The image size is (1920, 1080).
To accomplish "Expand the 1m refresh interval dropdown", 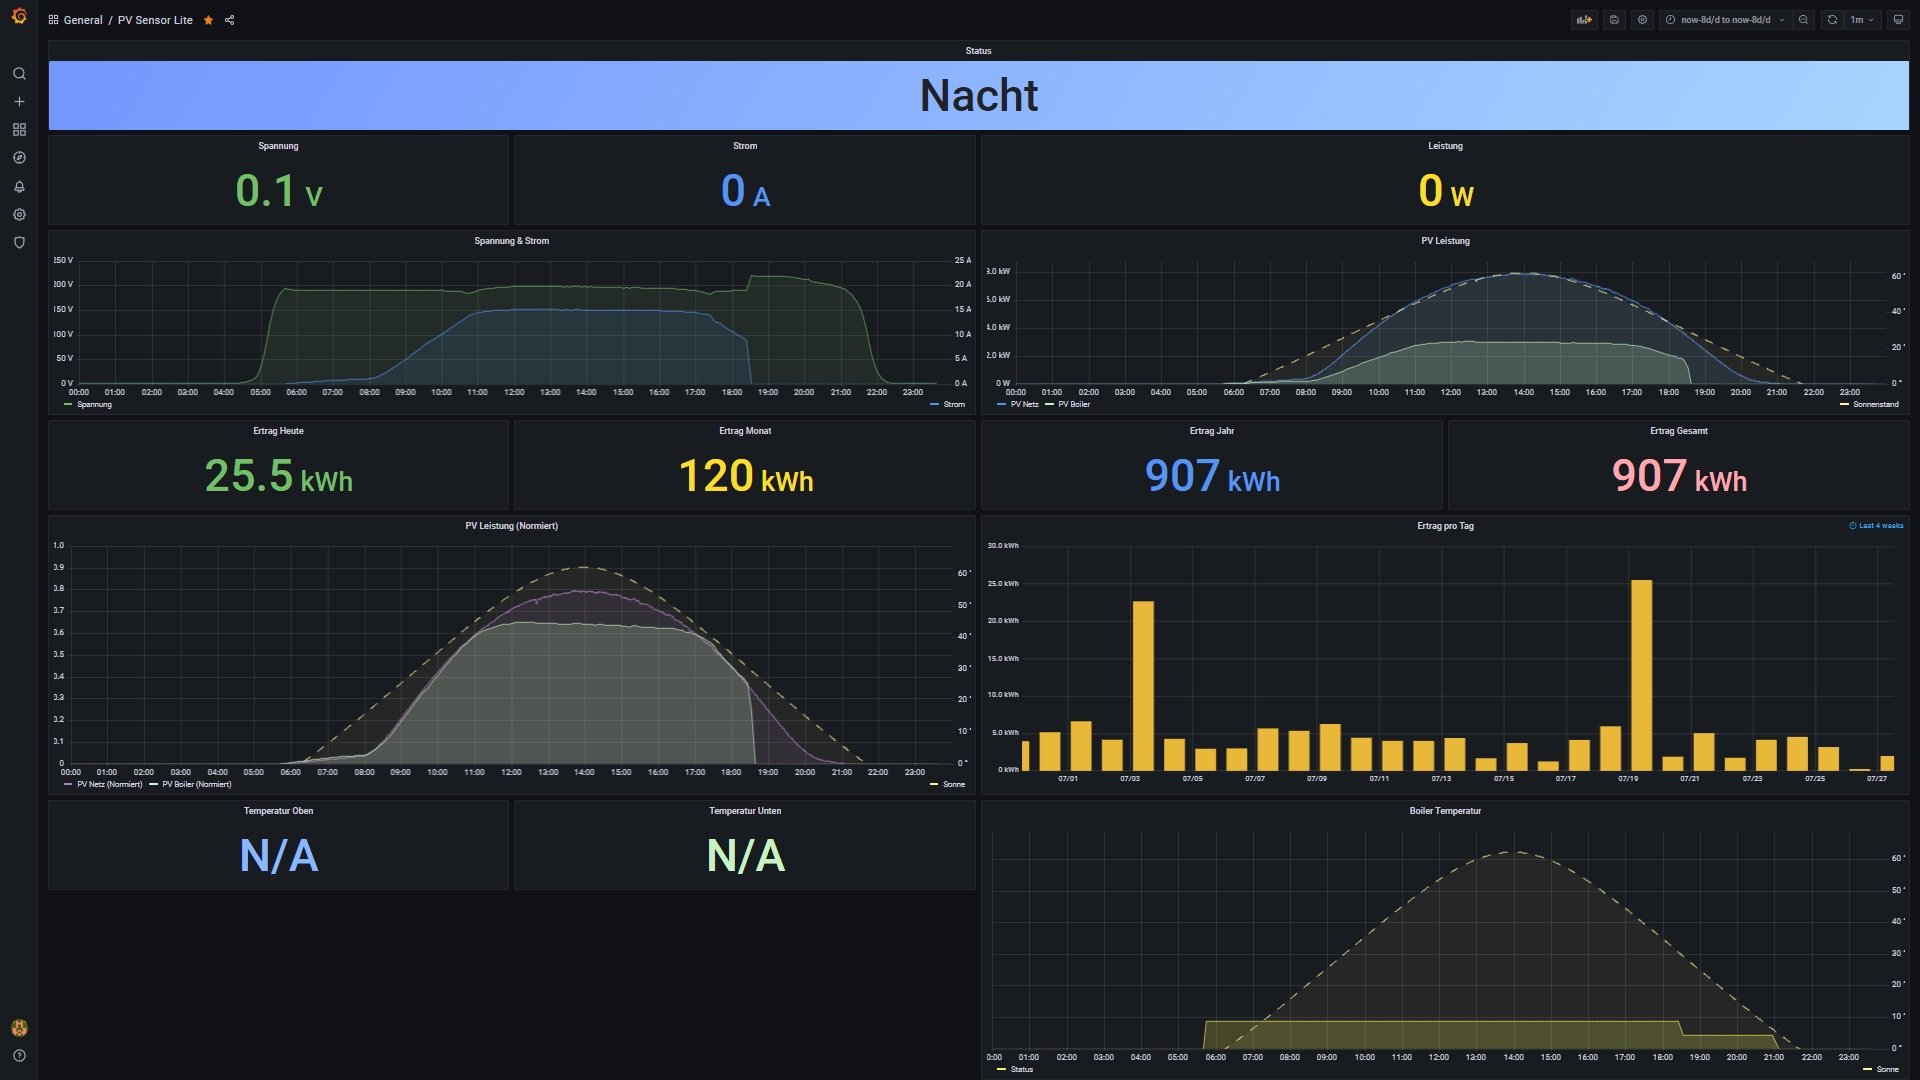I will [1862, 20].
